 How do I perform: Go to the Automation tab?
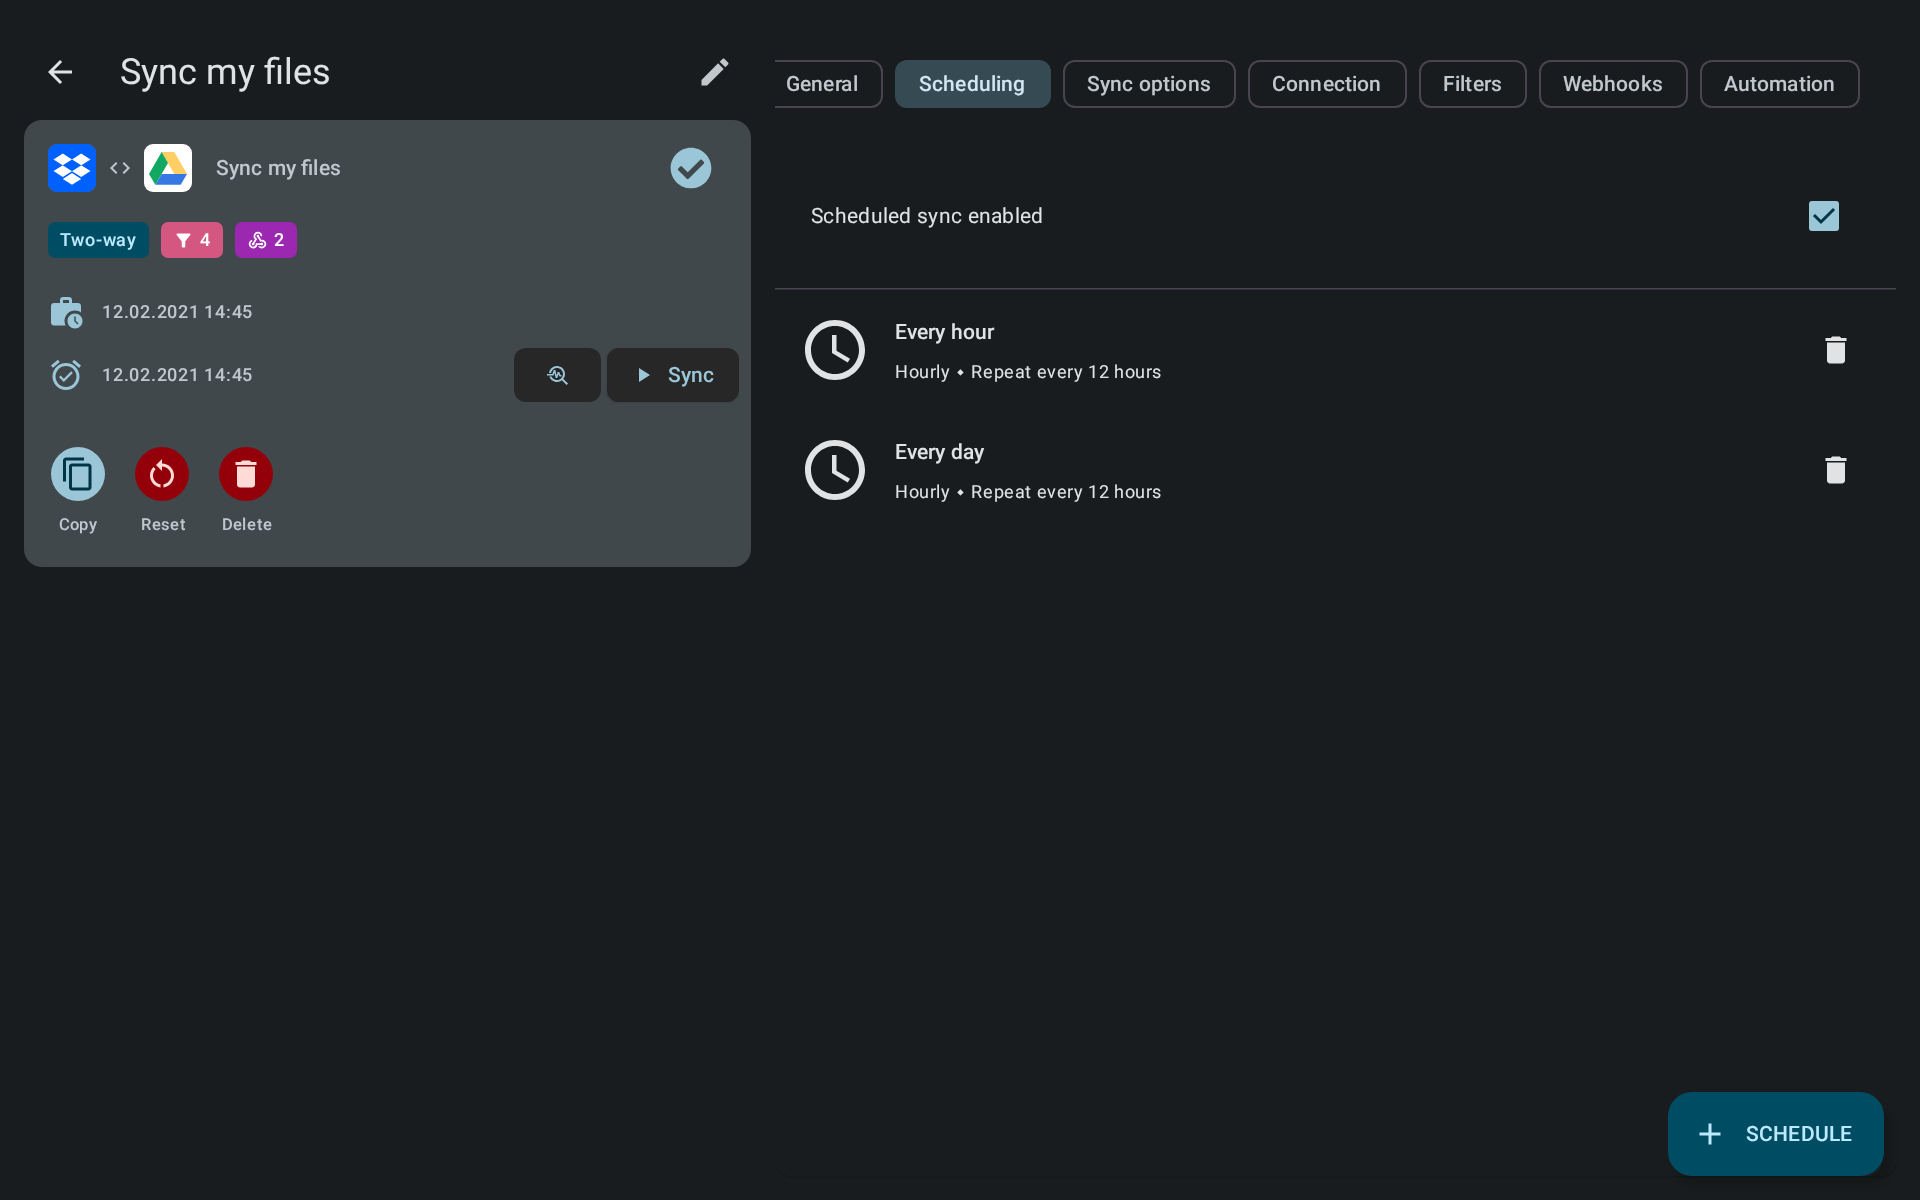click(1780, 84)
